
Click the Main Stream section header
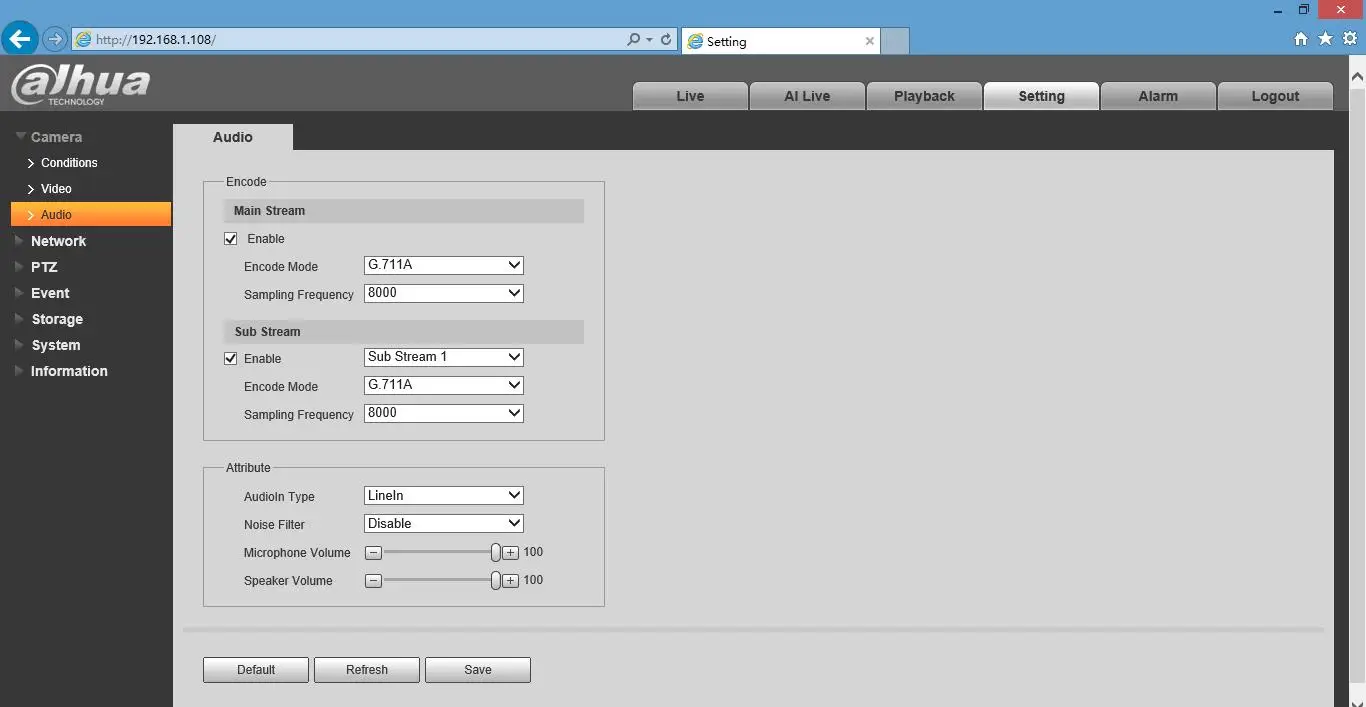[404, 211]
